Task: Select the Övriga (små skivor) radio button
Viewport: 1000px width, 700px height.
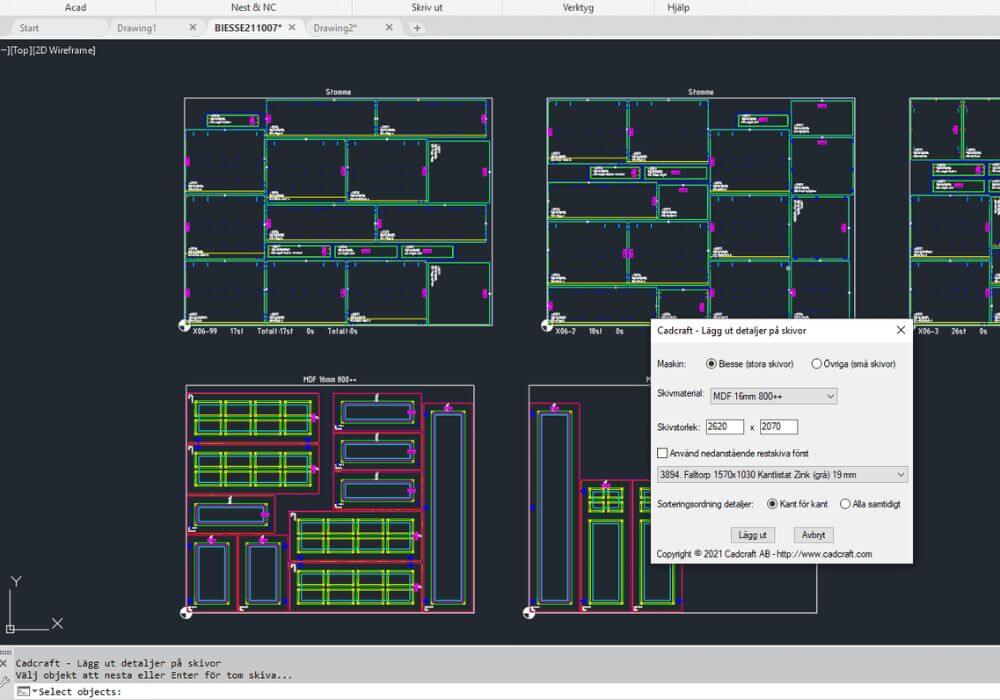Action: [816, 364]
